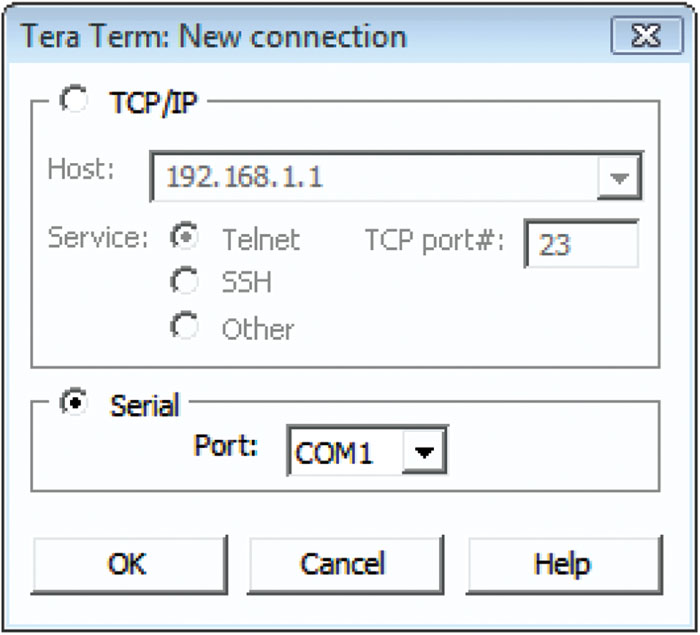This screenshot has width=700, height=635.
Task: Select the Serial connection radio button
Action: point(74,402)
